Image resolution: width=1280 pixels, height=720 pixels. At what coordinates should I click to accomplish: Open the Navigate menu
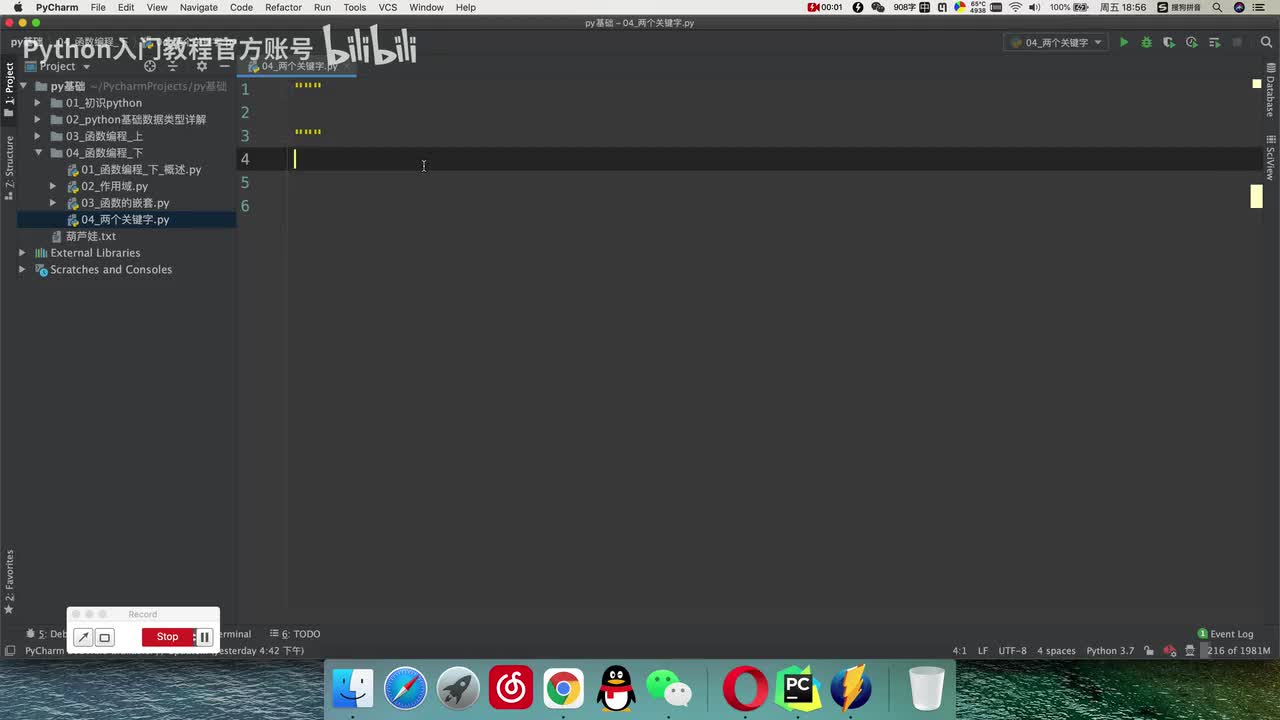tap(198, 7)
